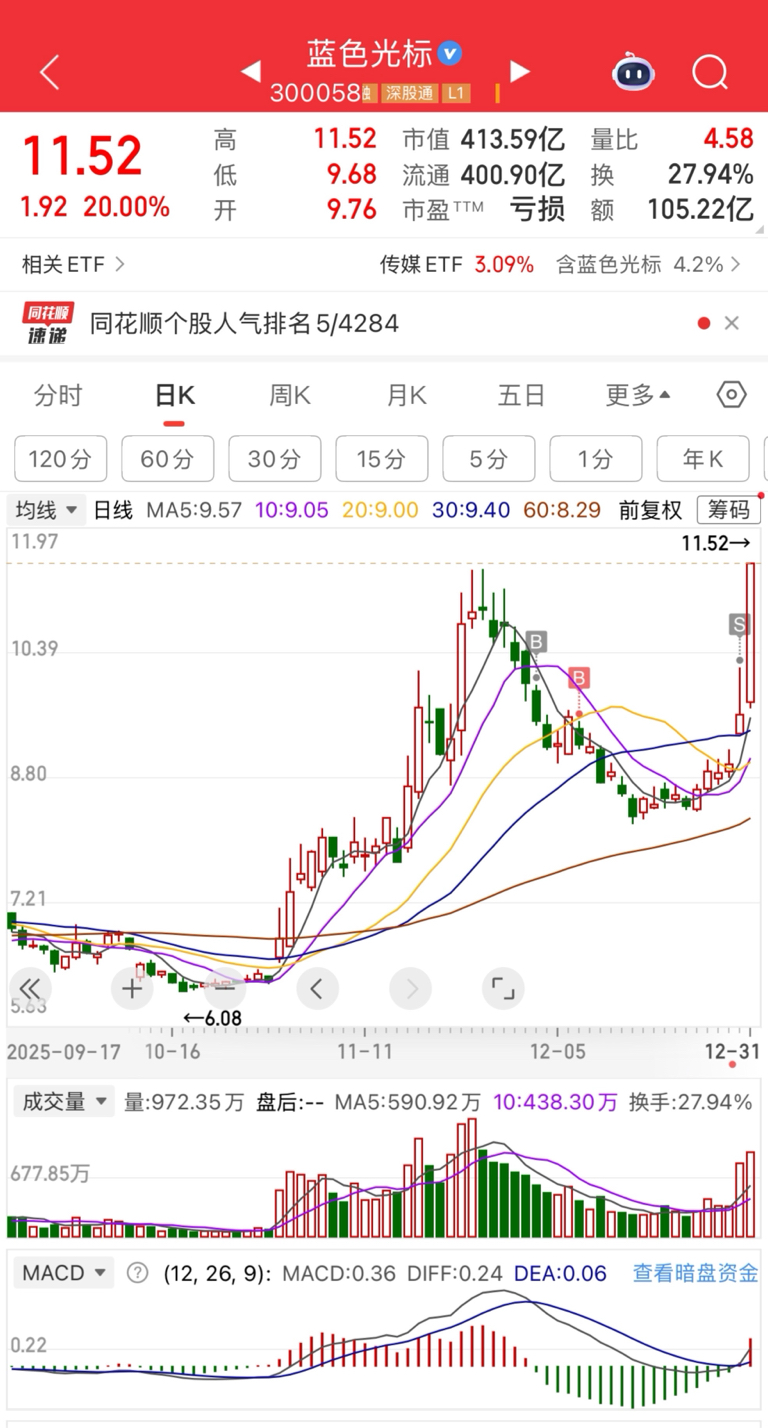Tap the ←6.08 low price annotation
768x1428 pixels.
tap(211, 1019)
